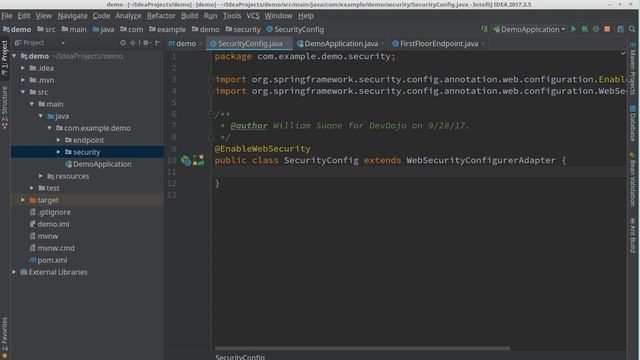This screenshot has width=640, height=360.
Task: Open the Navigate menu
Action: click(x=72, y=16)
